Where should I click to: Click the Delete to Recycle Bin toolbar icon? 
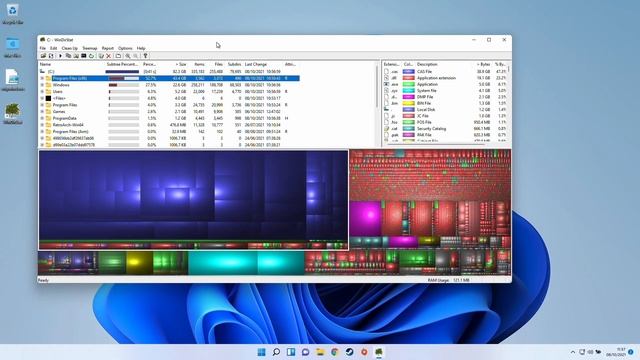tap(101, 56)
